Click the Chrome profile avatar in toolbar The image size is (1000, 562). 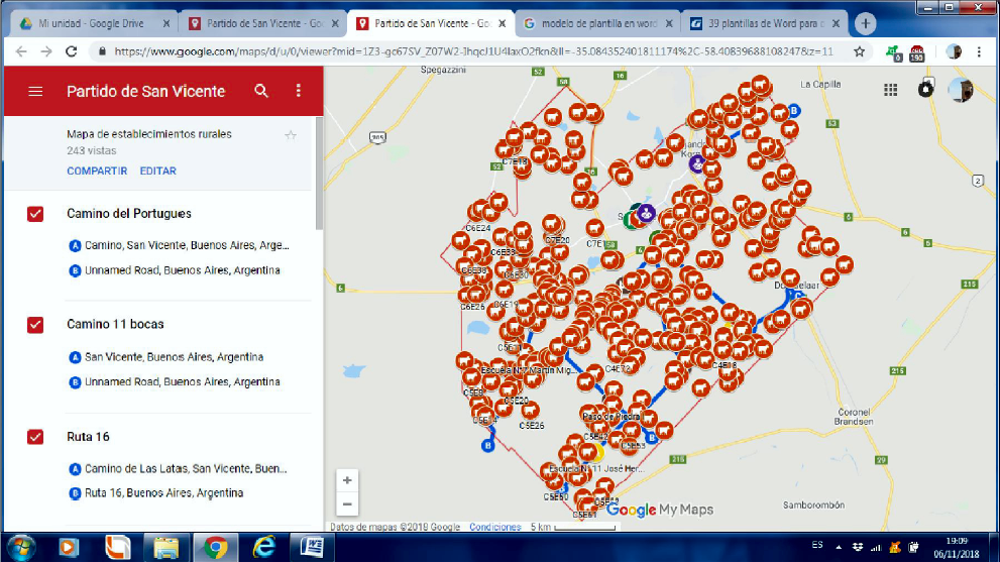[x=953, y=52]
